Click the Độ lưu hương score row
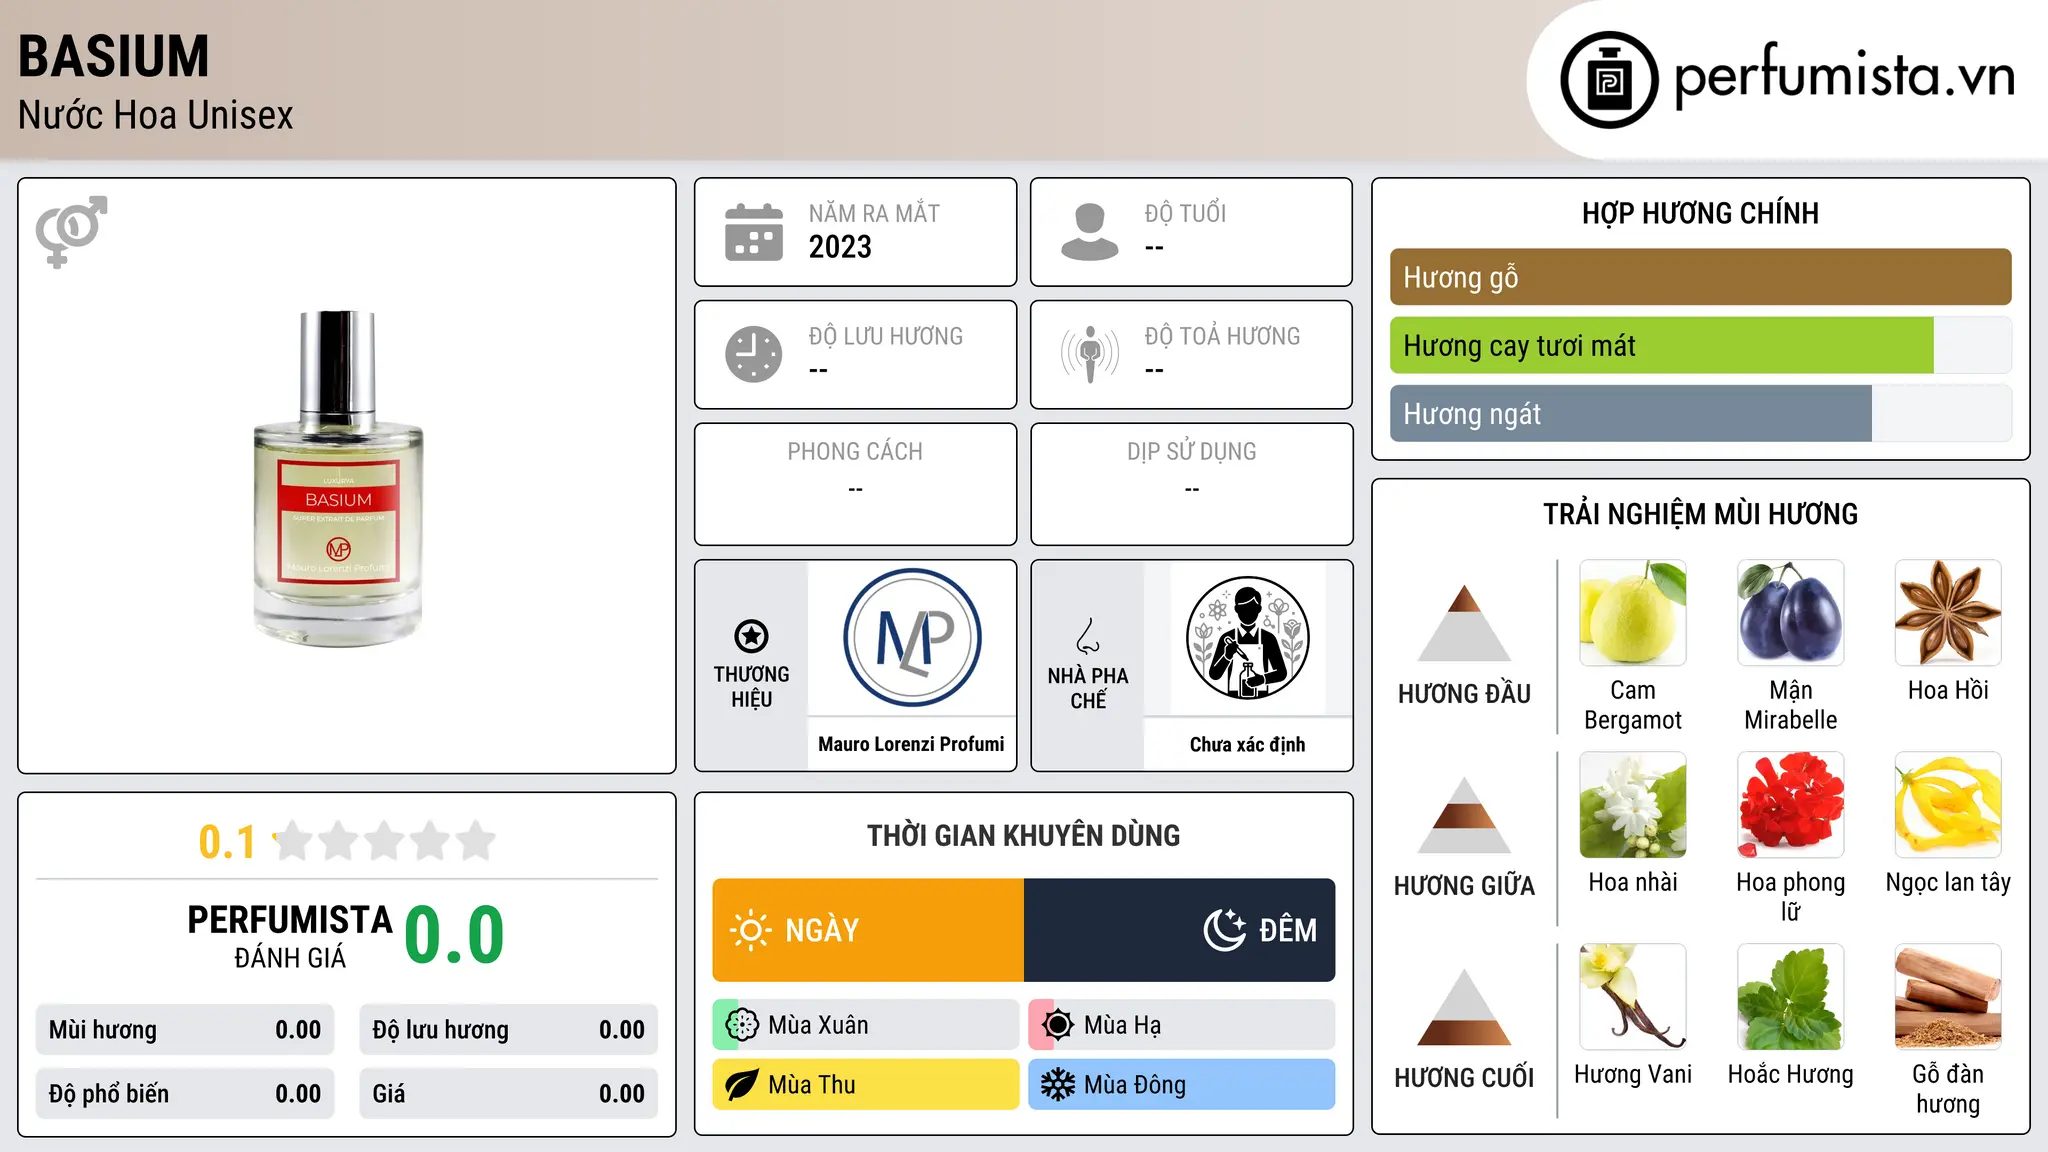The image size is (2048, 1152). click(509, 1030)
